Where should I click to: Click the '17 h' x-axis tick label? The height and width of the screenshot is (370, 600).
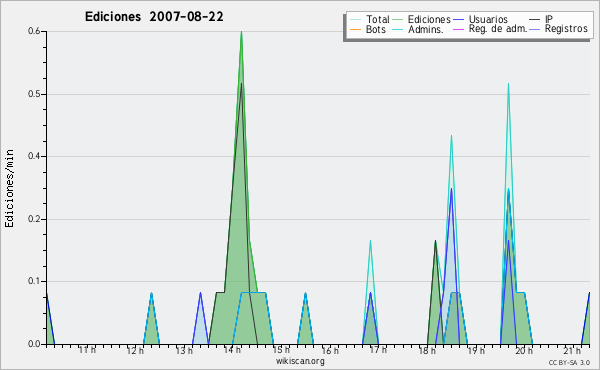tap(378, 350)
